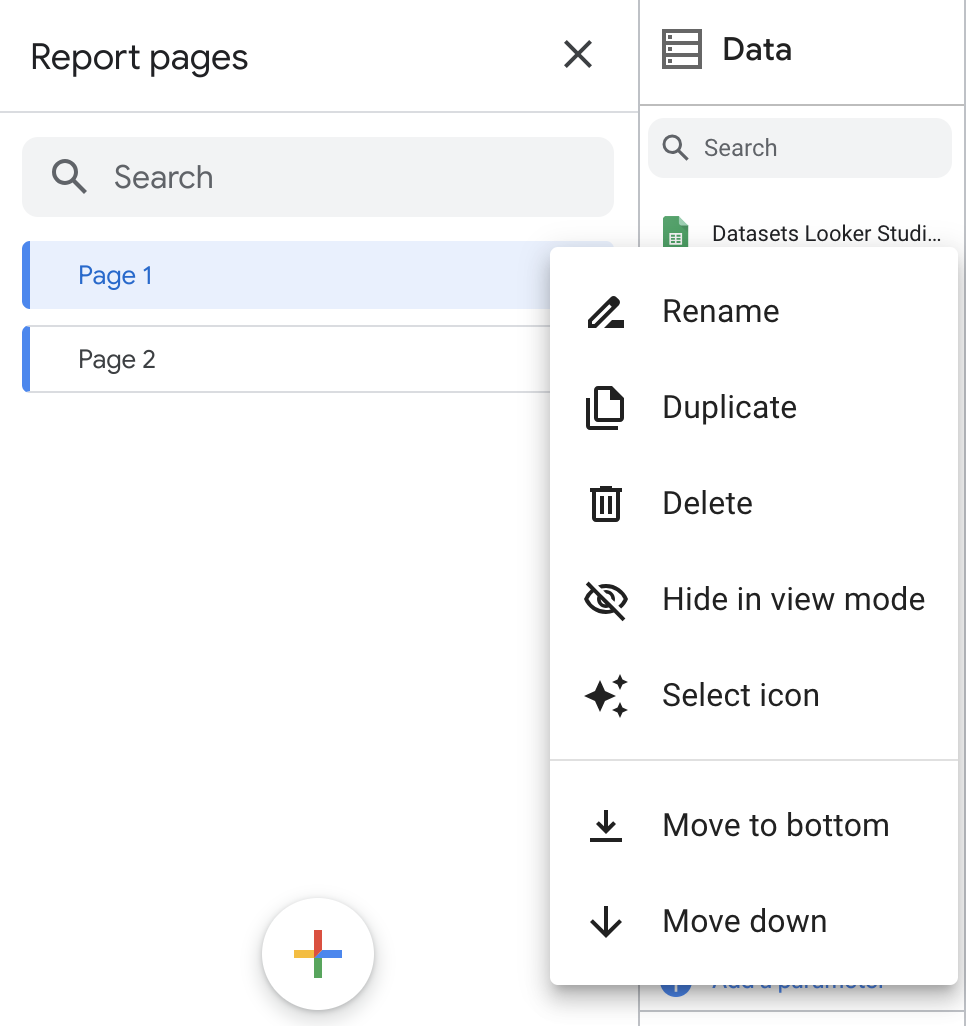Image resolution: width=966 pixels, height=1026 pixels.
Task: Click the crossed-out eye icon
Action: 606,599
